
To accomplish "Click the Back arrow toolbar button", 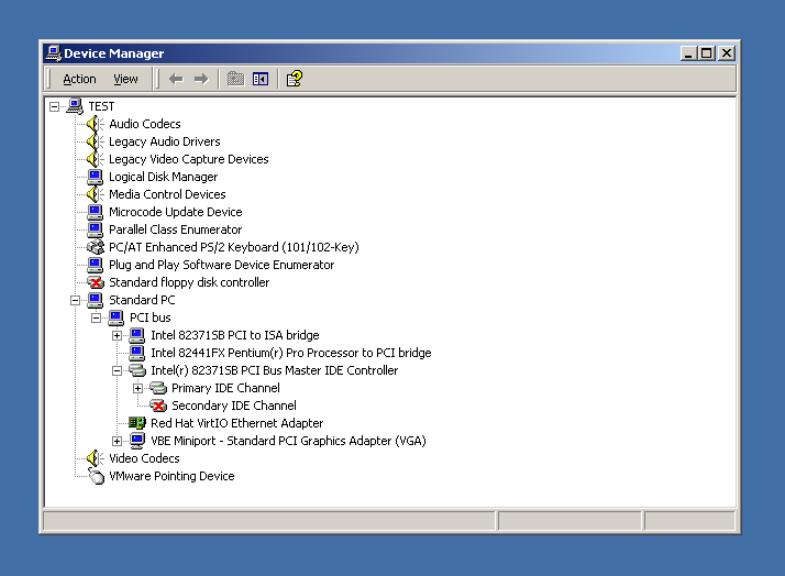I will pyautogui.click(x=176, y=79).
